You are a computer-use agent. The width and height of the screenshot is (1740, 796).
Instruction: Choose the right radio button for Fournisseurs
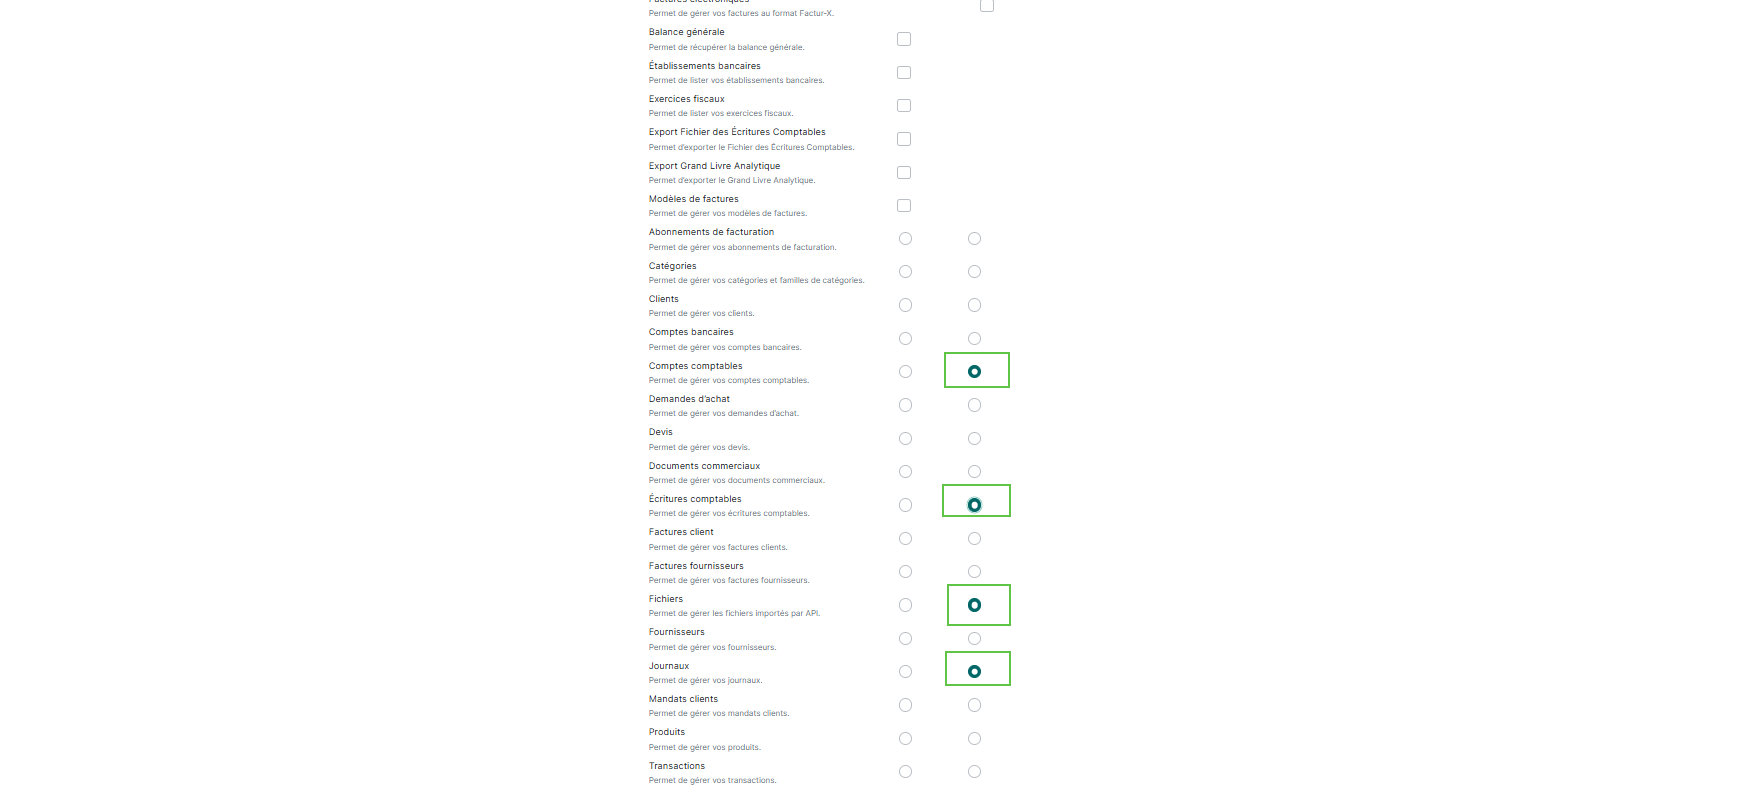coord(974,638)
